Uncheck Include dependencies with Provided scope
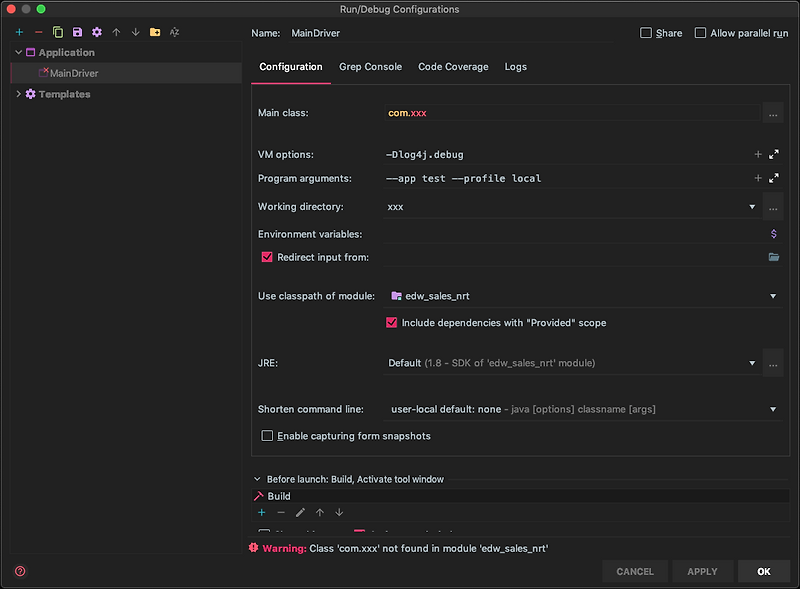 click(x=391, y=322)
